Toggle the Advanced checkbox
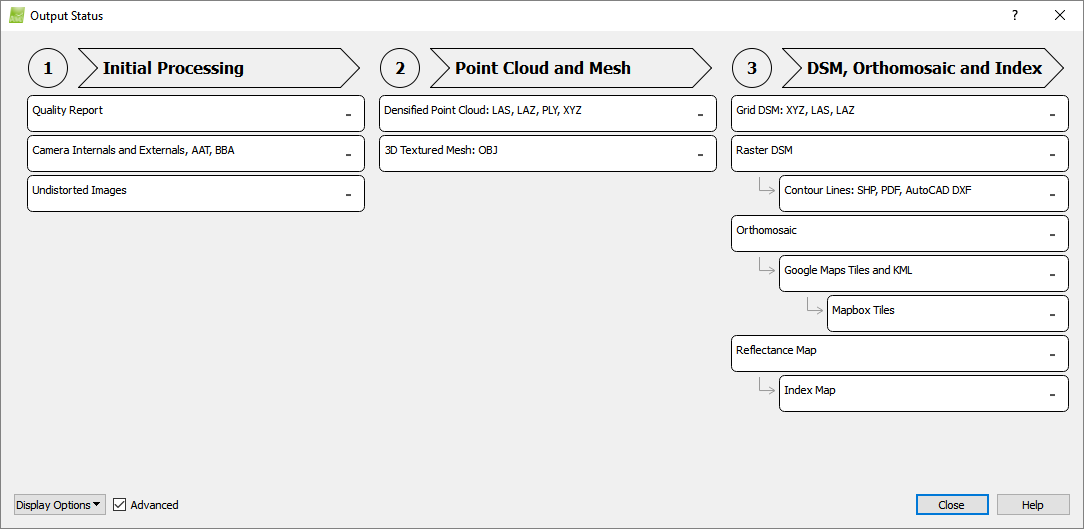Screen dimensions: 1084x529 click(120, 505)
